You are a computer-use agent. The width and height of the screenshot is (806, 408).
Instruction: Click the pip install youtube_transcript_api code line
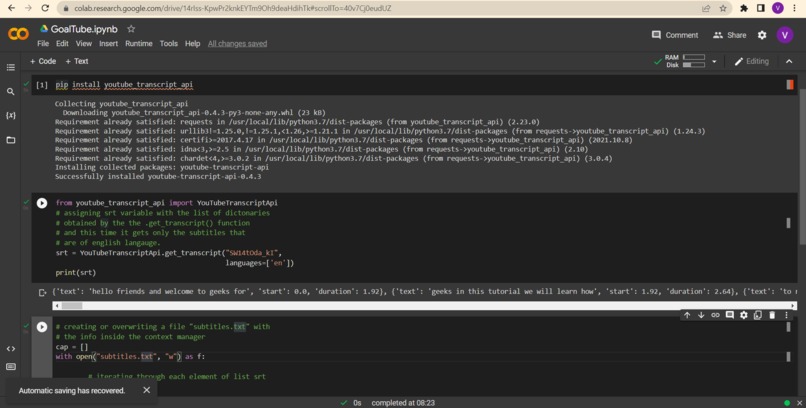[x=124, y=85]
